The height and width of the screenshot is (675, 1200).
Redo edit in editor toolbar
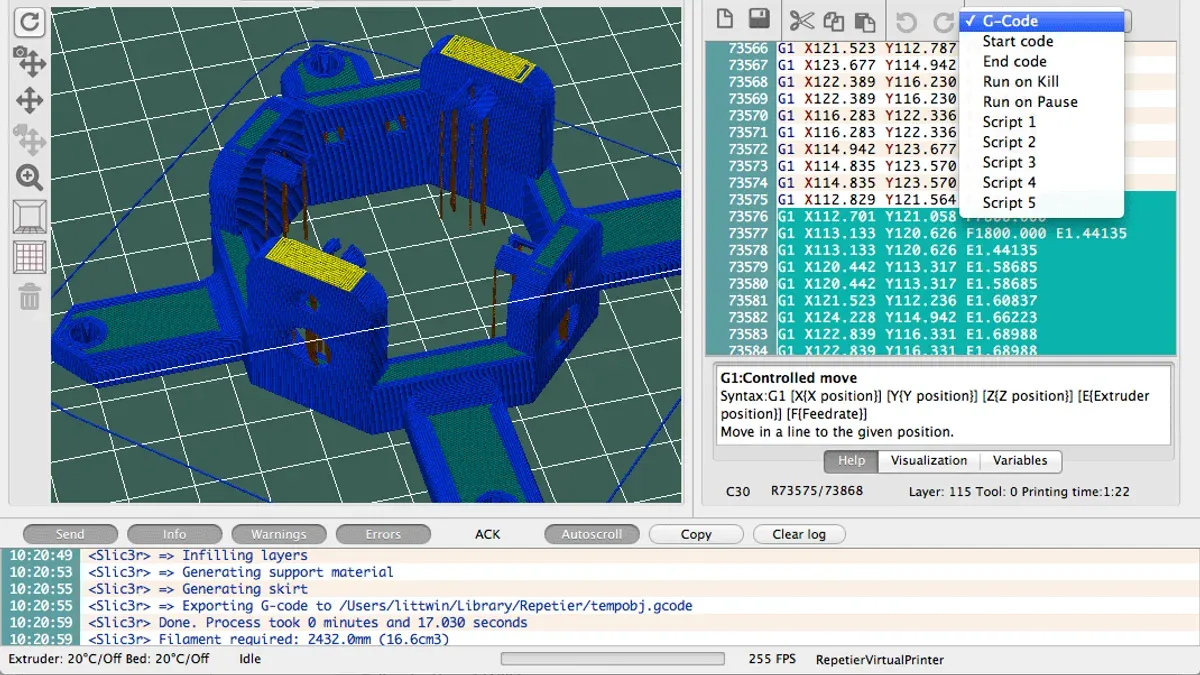point(942,22)
